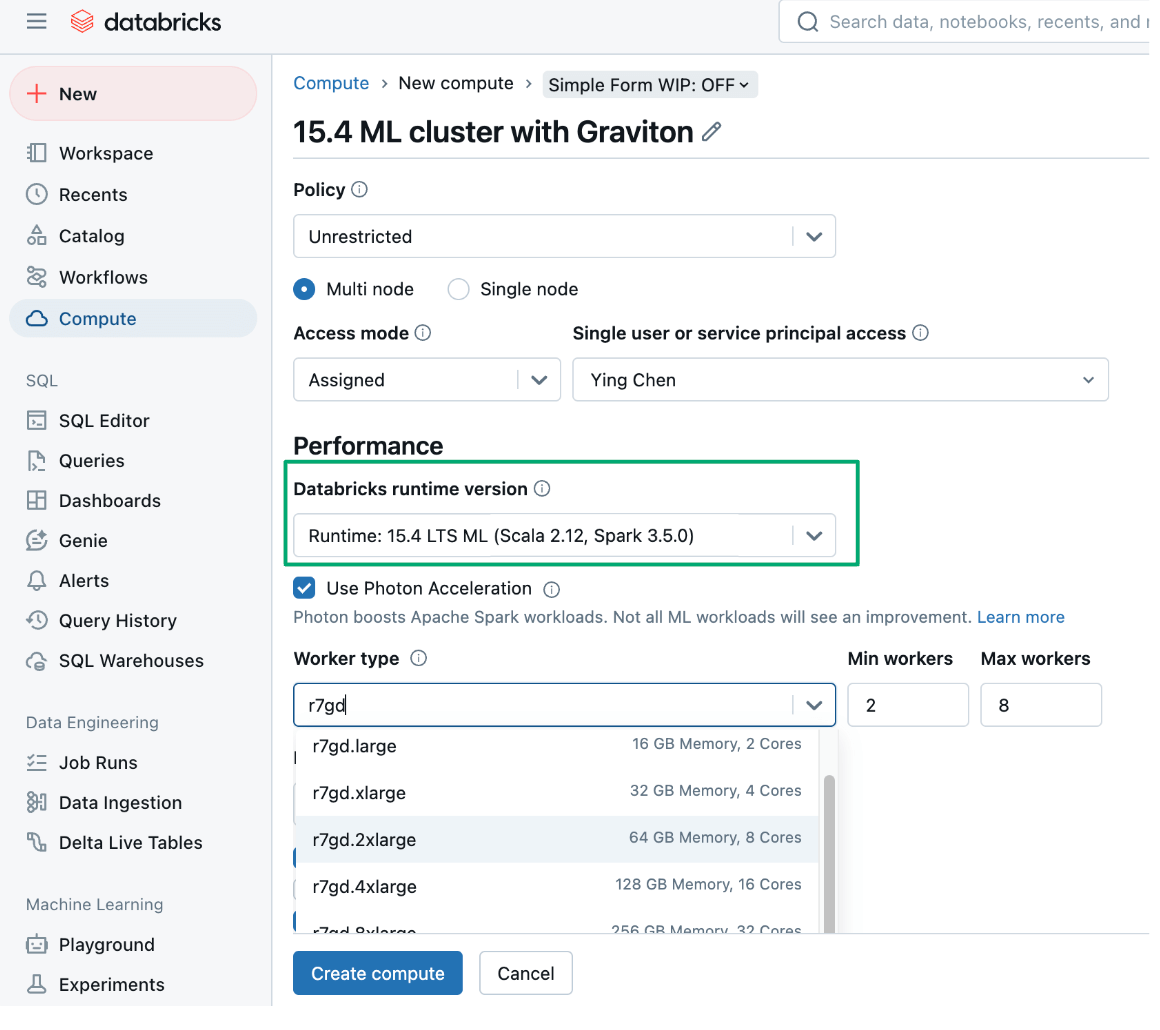Viewport: 1160px width, 1030px height.
Task: Open Genie from the sidebar
Action: pyautogui.click(x=83, y=540)
